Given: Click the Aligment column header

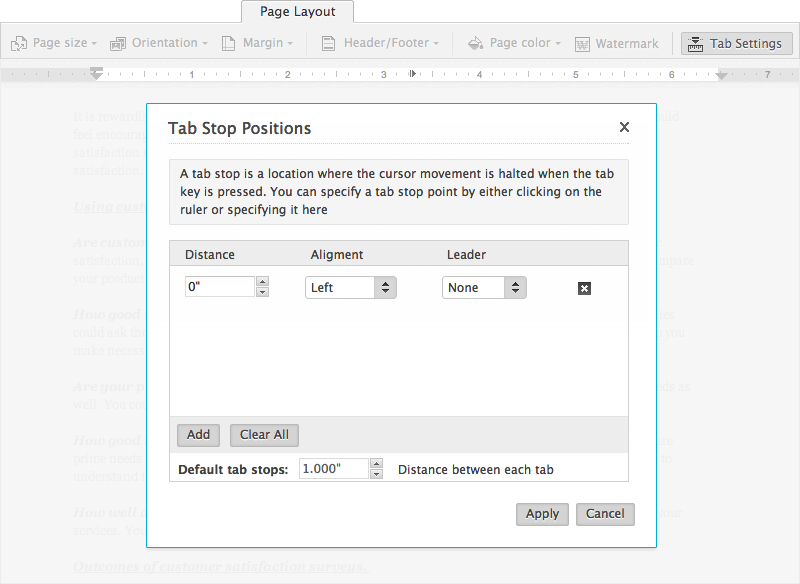Looking at the screenshot, I should tap(337, 255).
